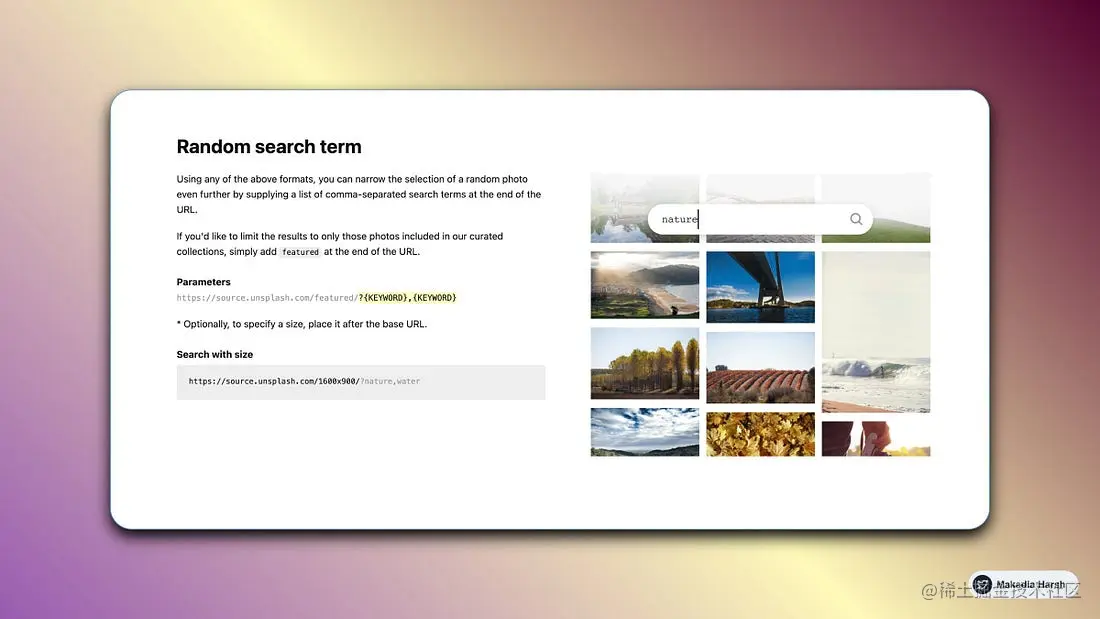Open the bridge over blue water photo
1100x619 pixels.
[x=760, y=287]
